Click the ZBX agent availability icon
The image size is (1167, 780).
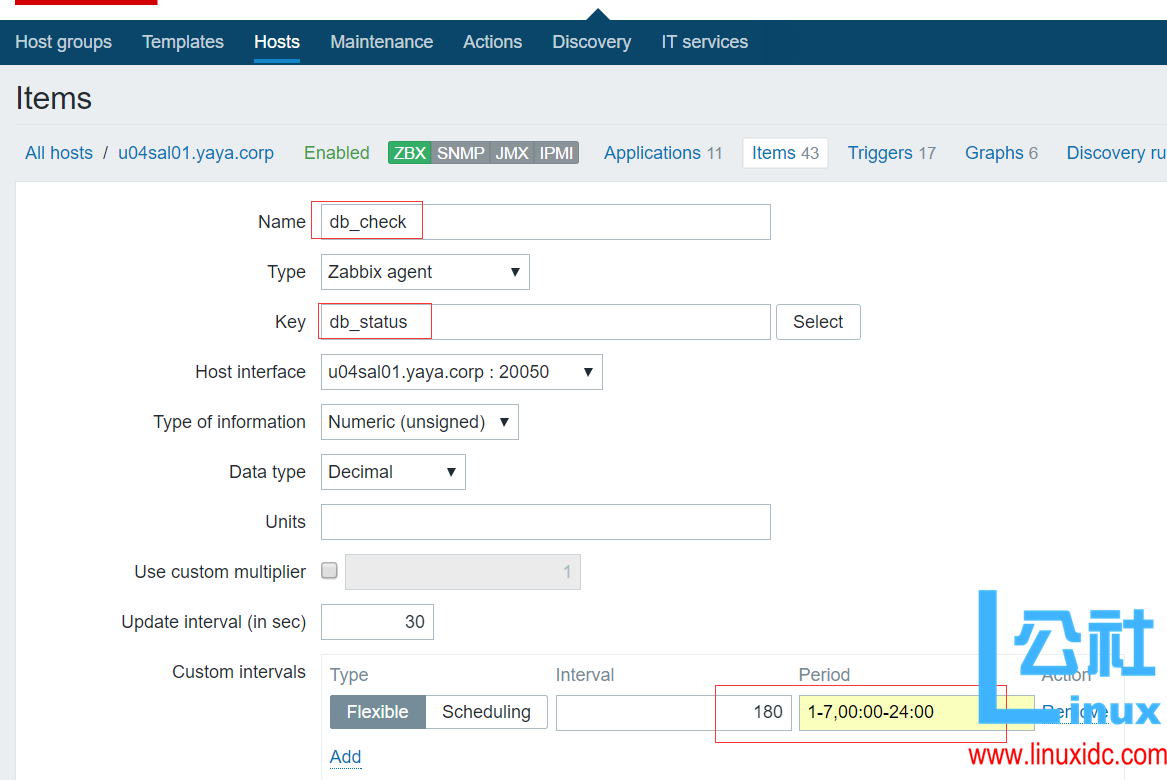pos(408,153)
